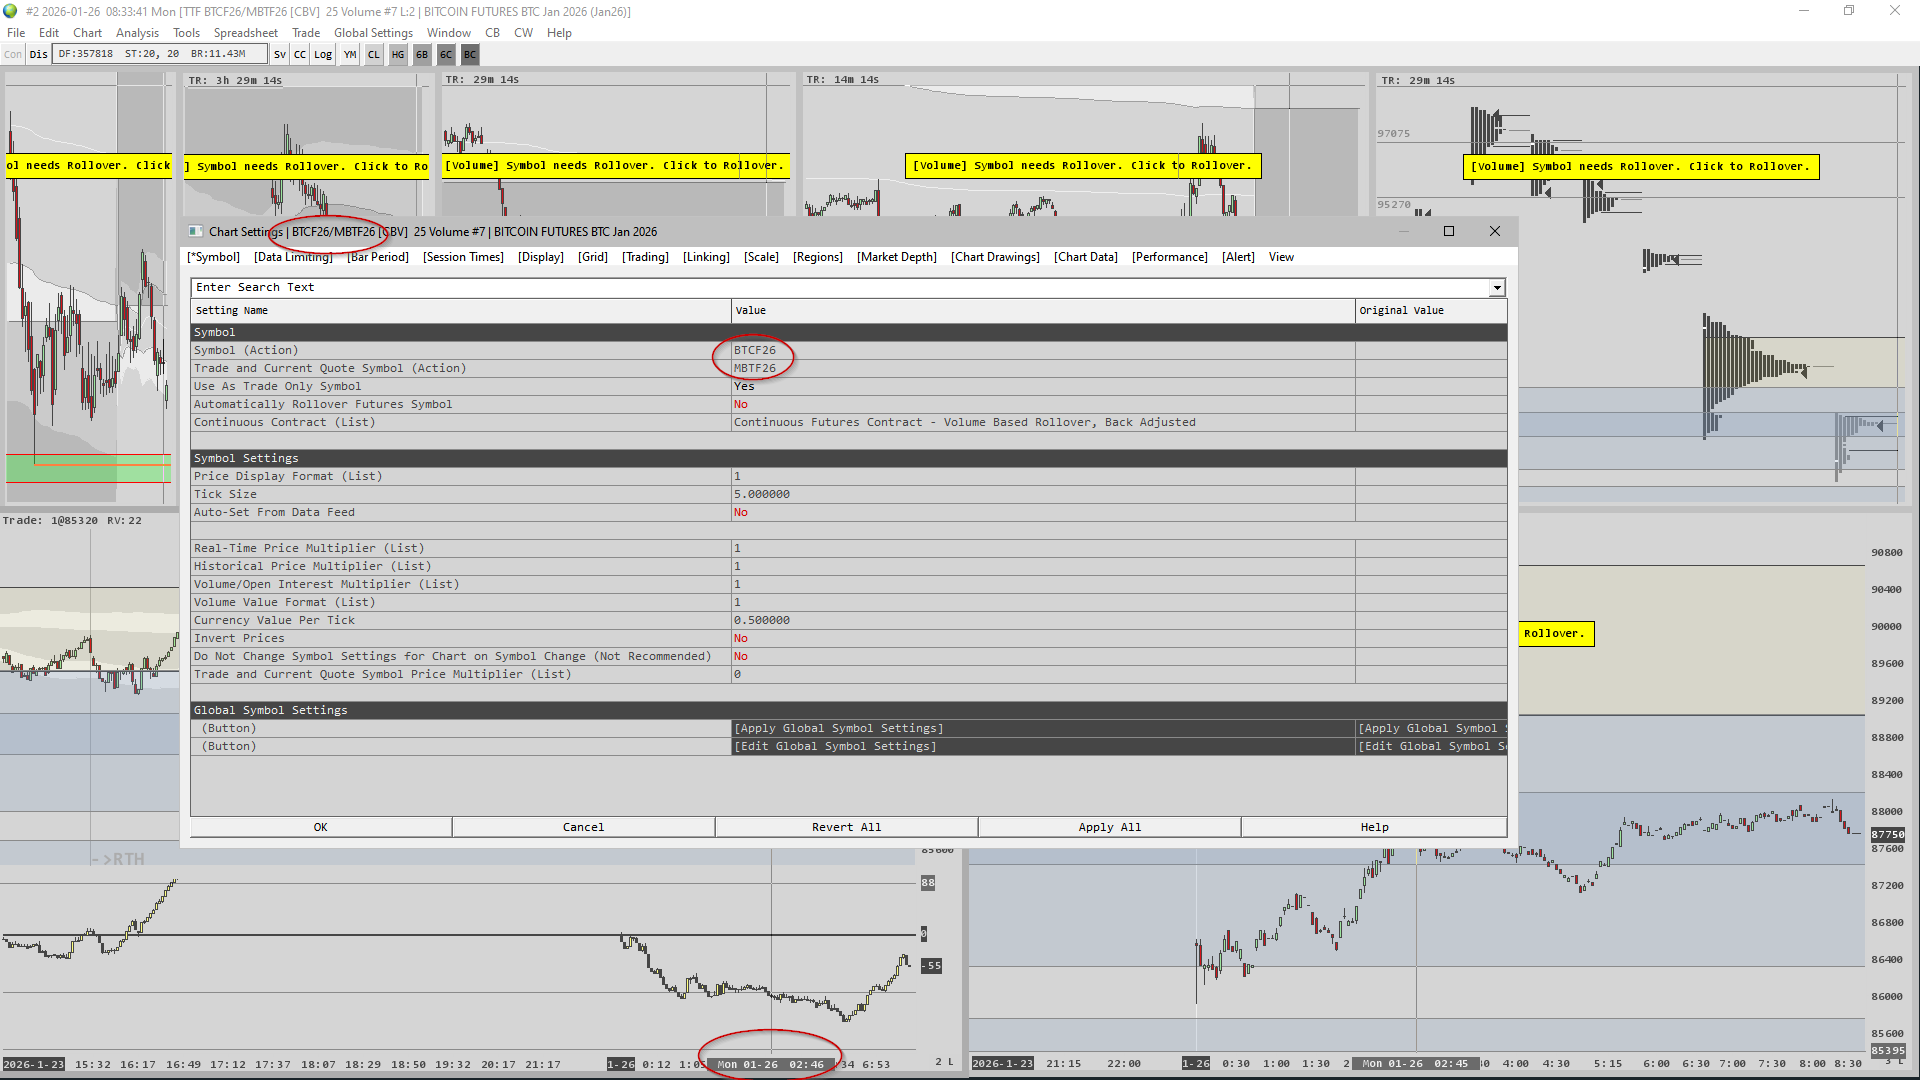Image resolution: width=1920 pixels, height=1080 pixels.
Task: Click the Enter Search Text field
Action: [840, 288]
